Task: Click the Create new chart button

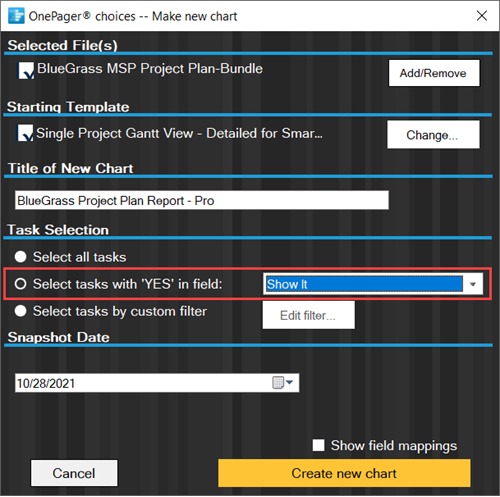Action: point(344,473)
